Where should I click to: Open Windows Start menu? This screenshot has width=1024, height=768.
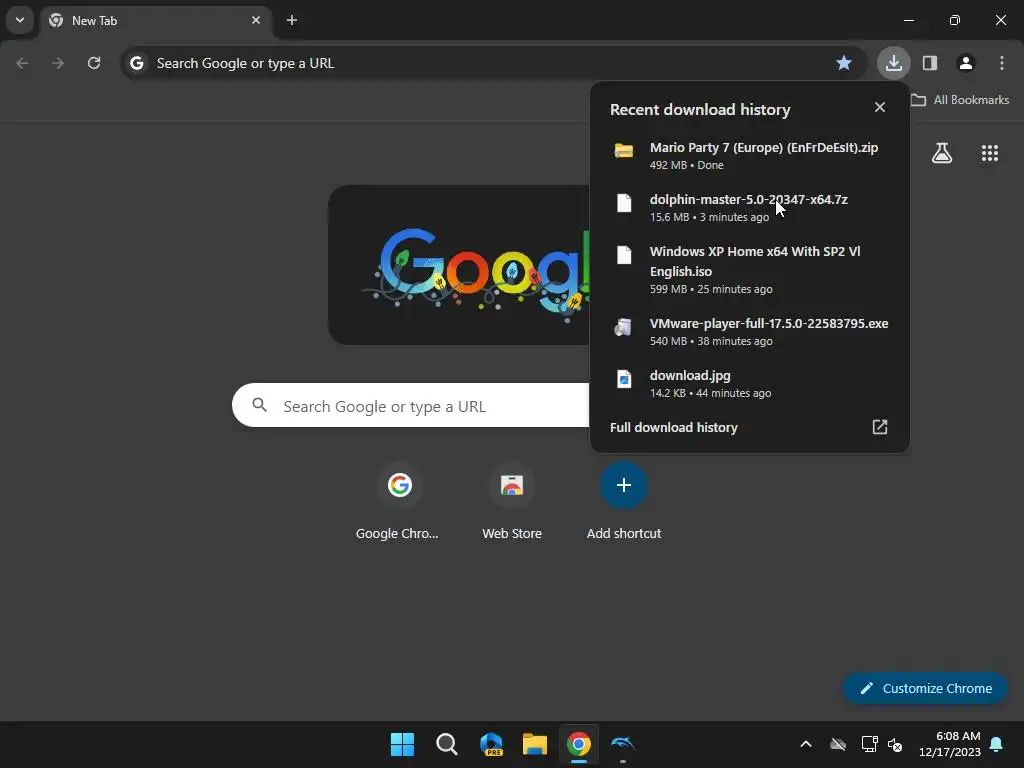tap(402, 744)
